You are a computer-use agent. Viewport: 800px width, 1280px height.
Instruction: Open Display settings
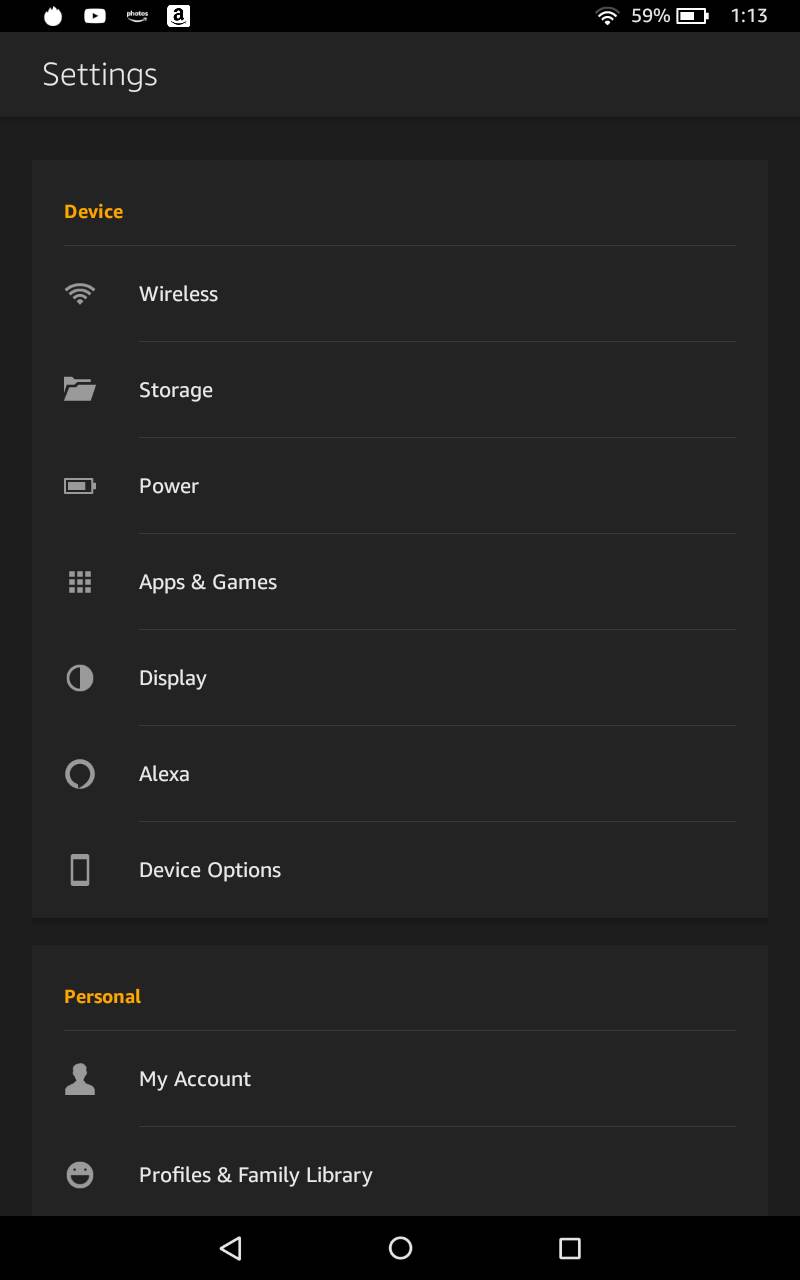coord(173,678)
